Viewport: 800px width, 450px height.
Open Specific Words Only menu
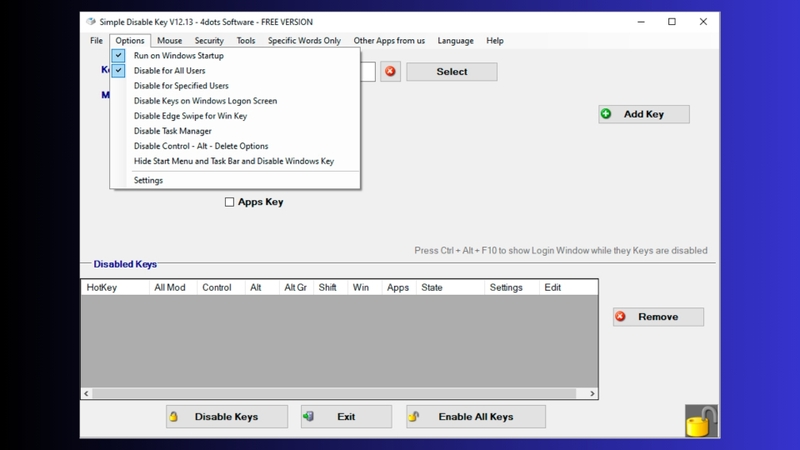click(x=304, y=40)
